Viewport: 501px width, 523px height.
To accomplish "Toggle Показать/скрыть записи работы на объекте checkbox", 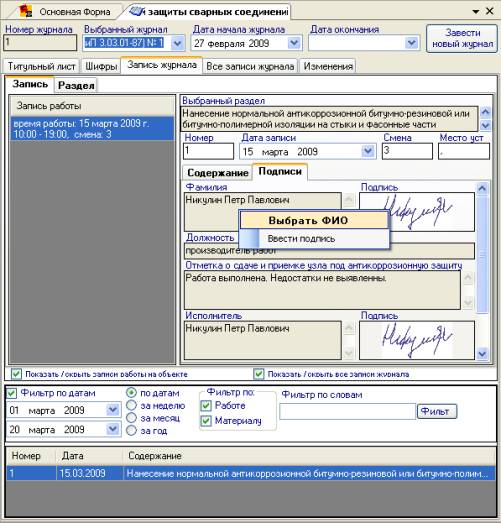I will [16, 374].
